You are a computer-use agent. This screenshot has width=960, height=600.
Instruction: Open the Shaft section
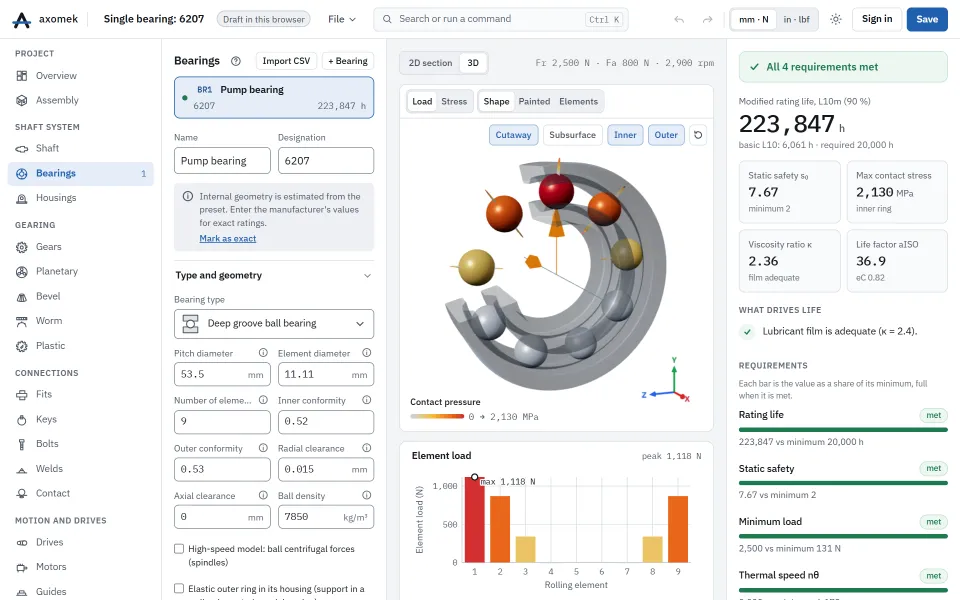[x=81, y=148]
